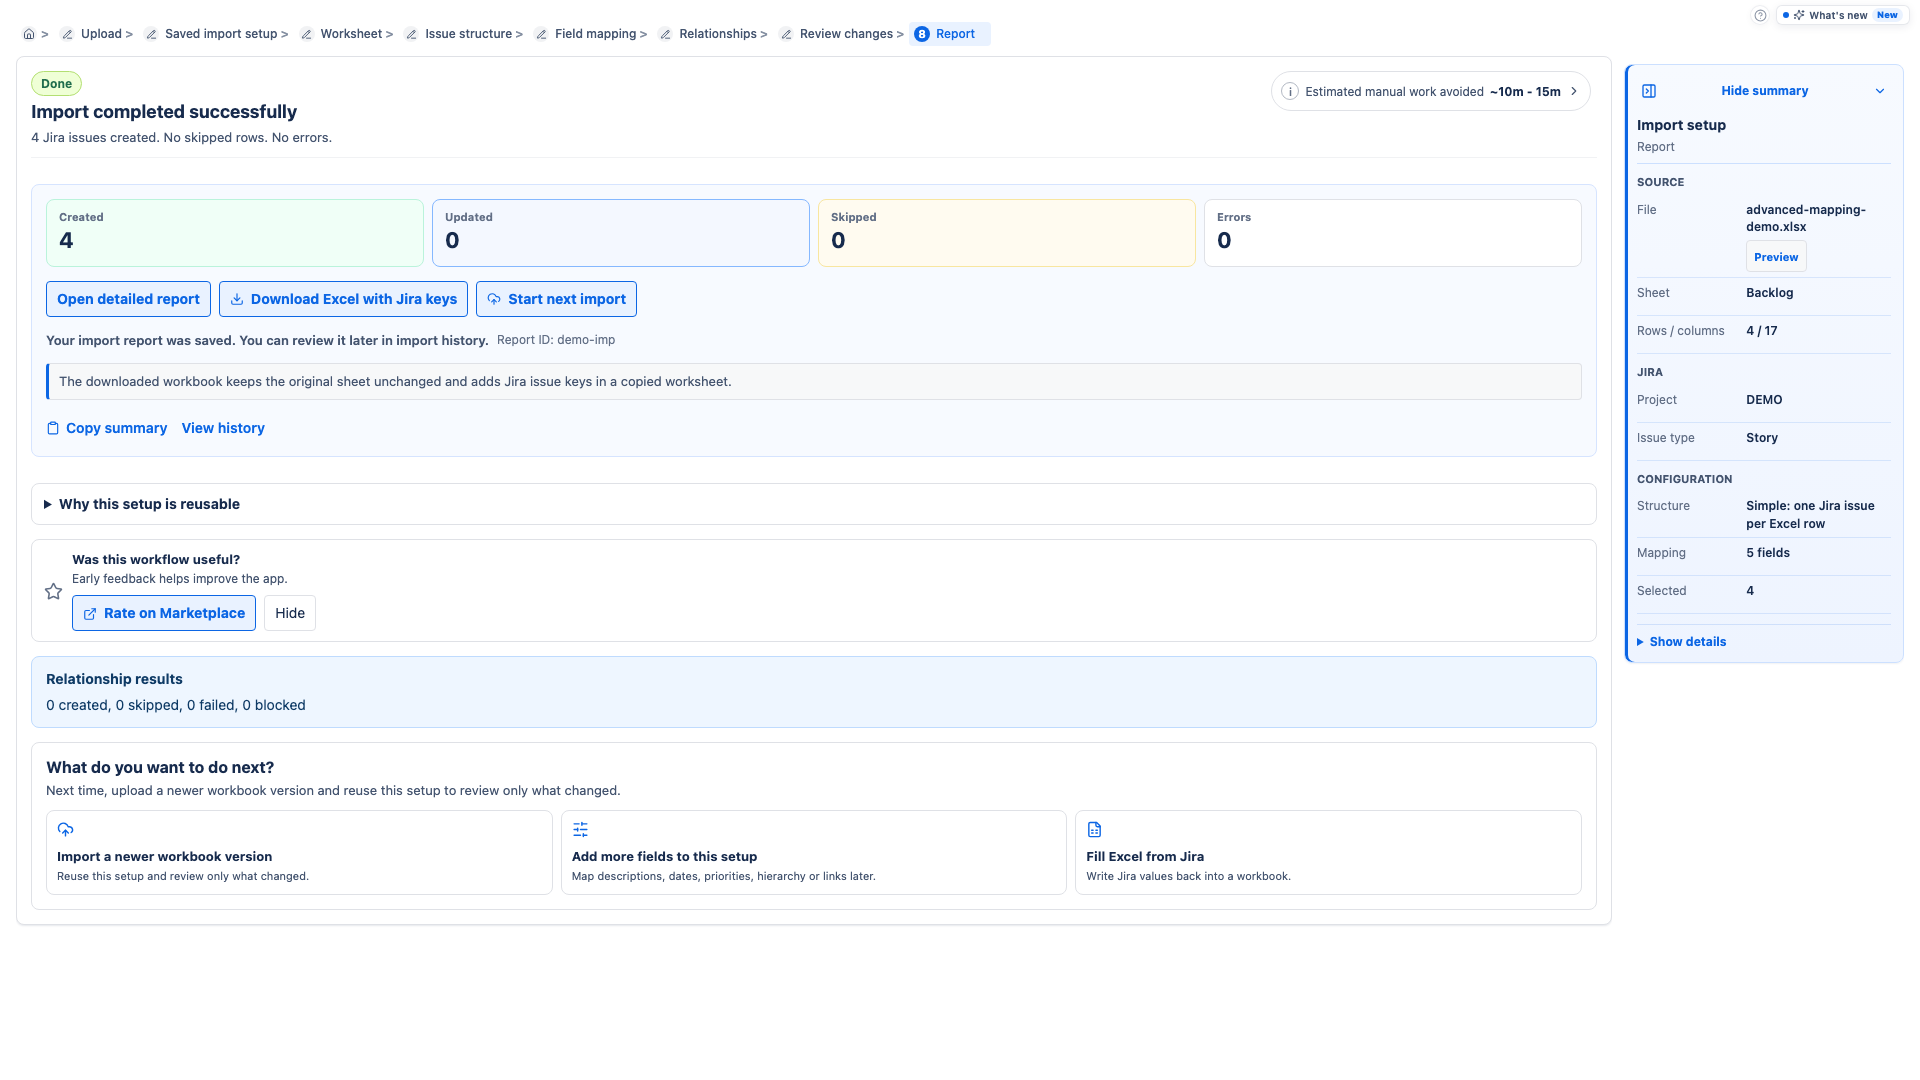Click the Errors count card
The image size is (1920, 1080).
1393,233
